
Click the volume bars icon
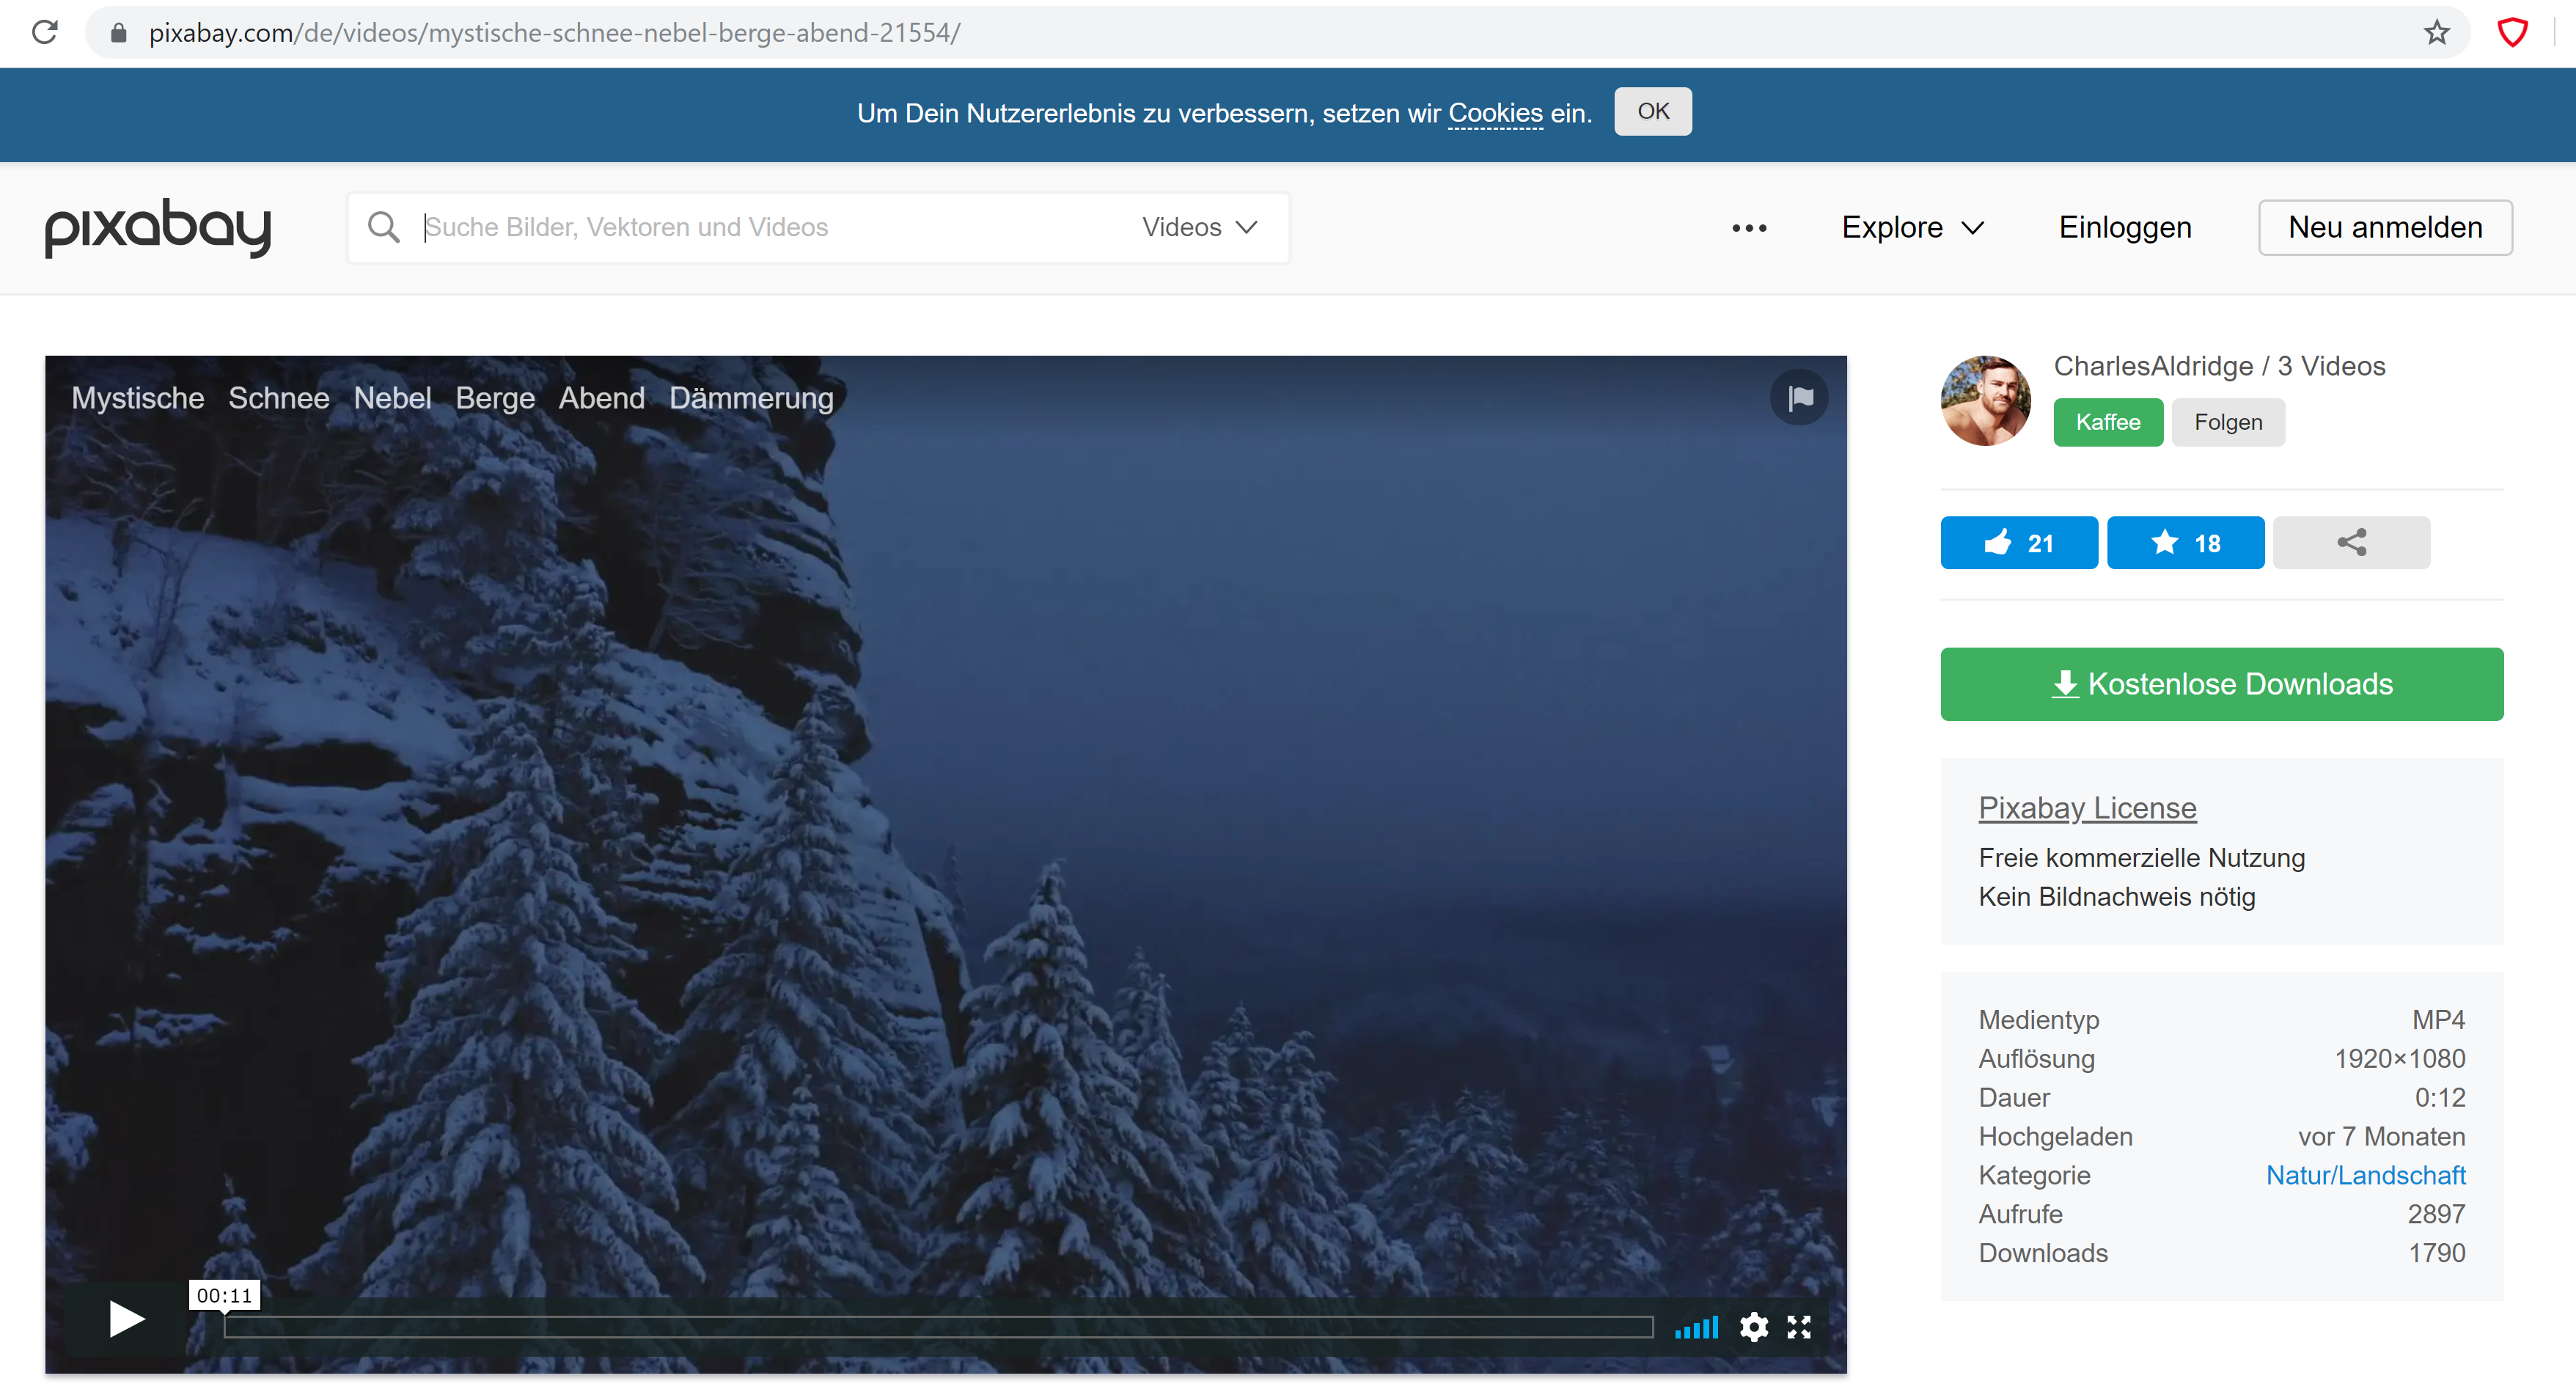pyautogui.click(x=1696, y=1327)
